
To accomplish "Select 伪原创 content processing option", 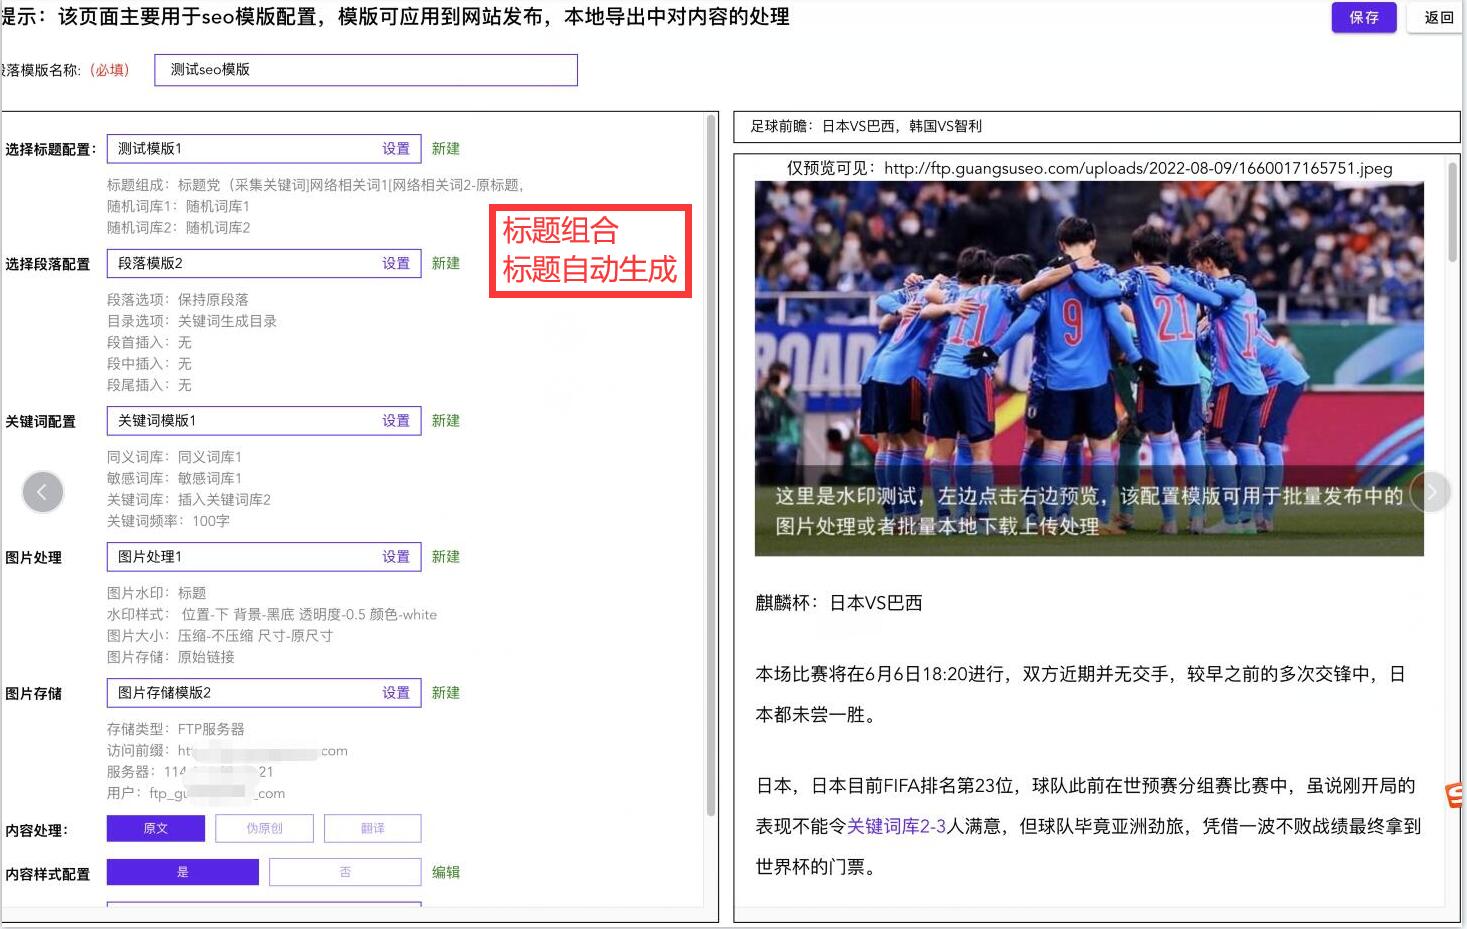I will (264, 828).
